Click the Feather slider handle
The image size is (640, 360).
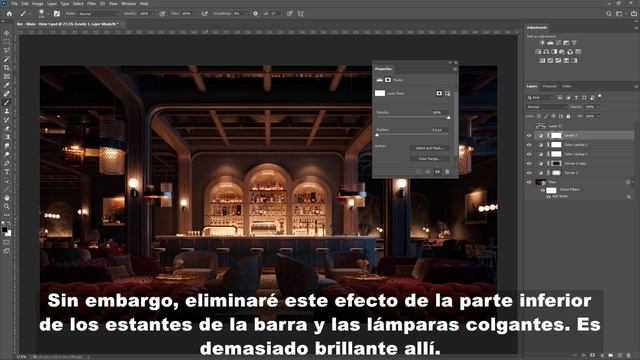coord(377,135)
